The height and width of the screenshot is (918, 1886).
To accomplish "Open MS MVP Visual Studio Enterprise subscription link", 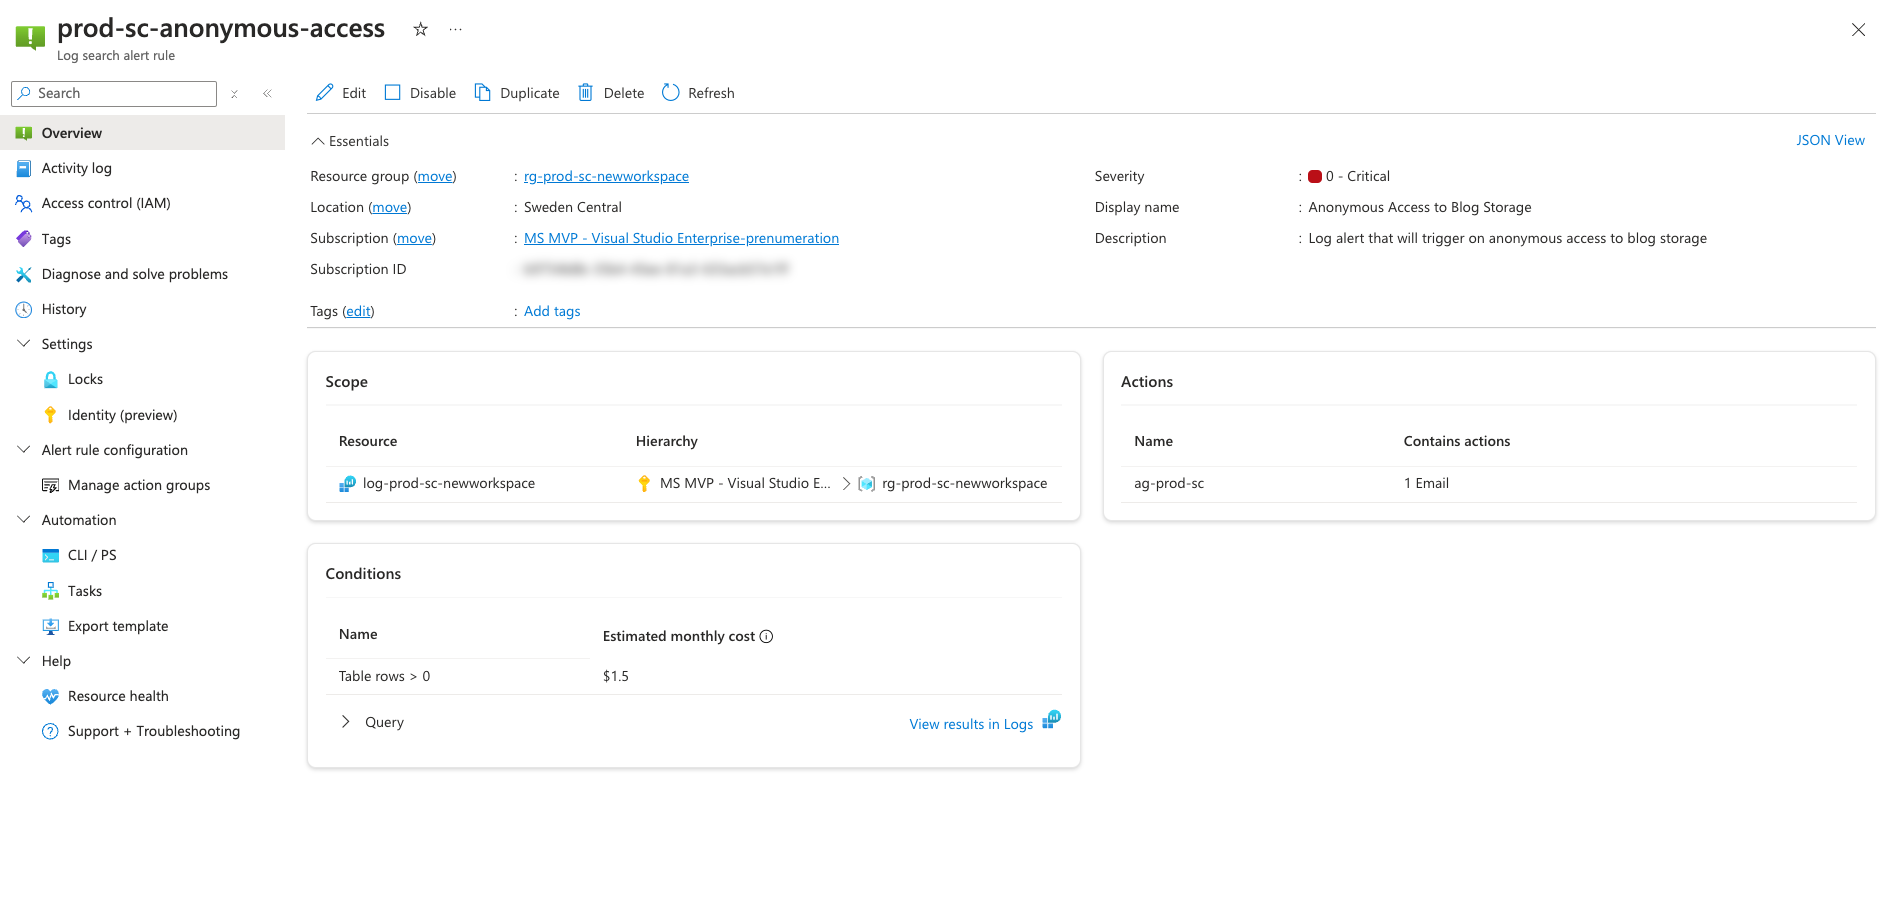I will 681,238.
